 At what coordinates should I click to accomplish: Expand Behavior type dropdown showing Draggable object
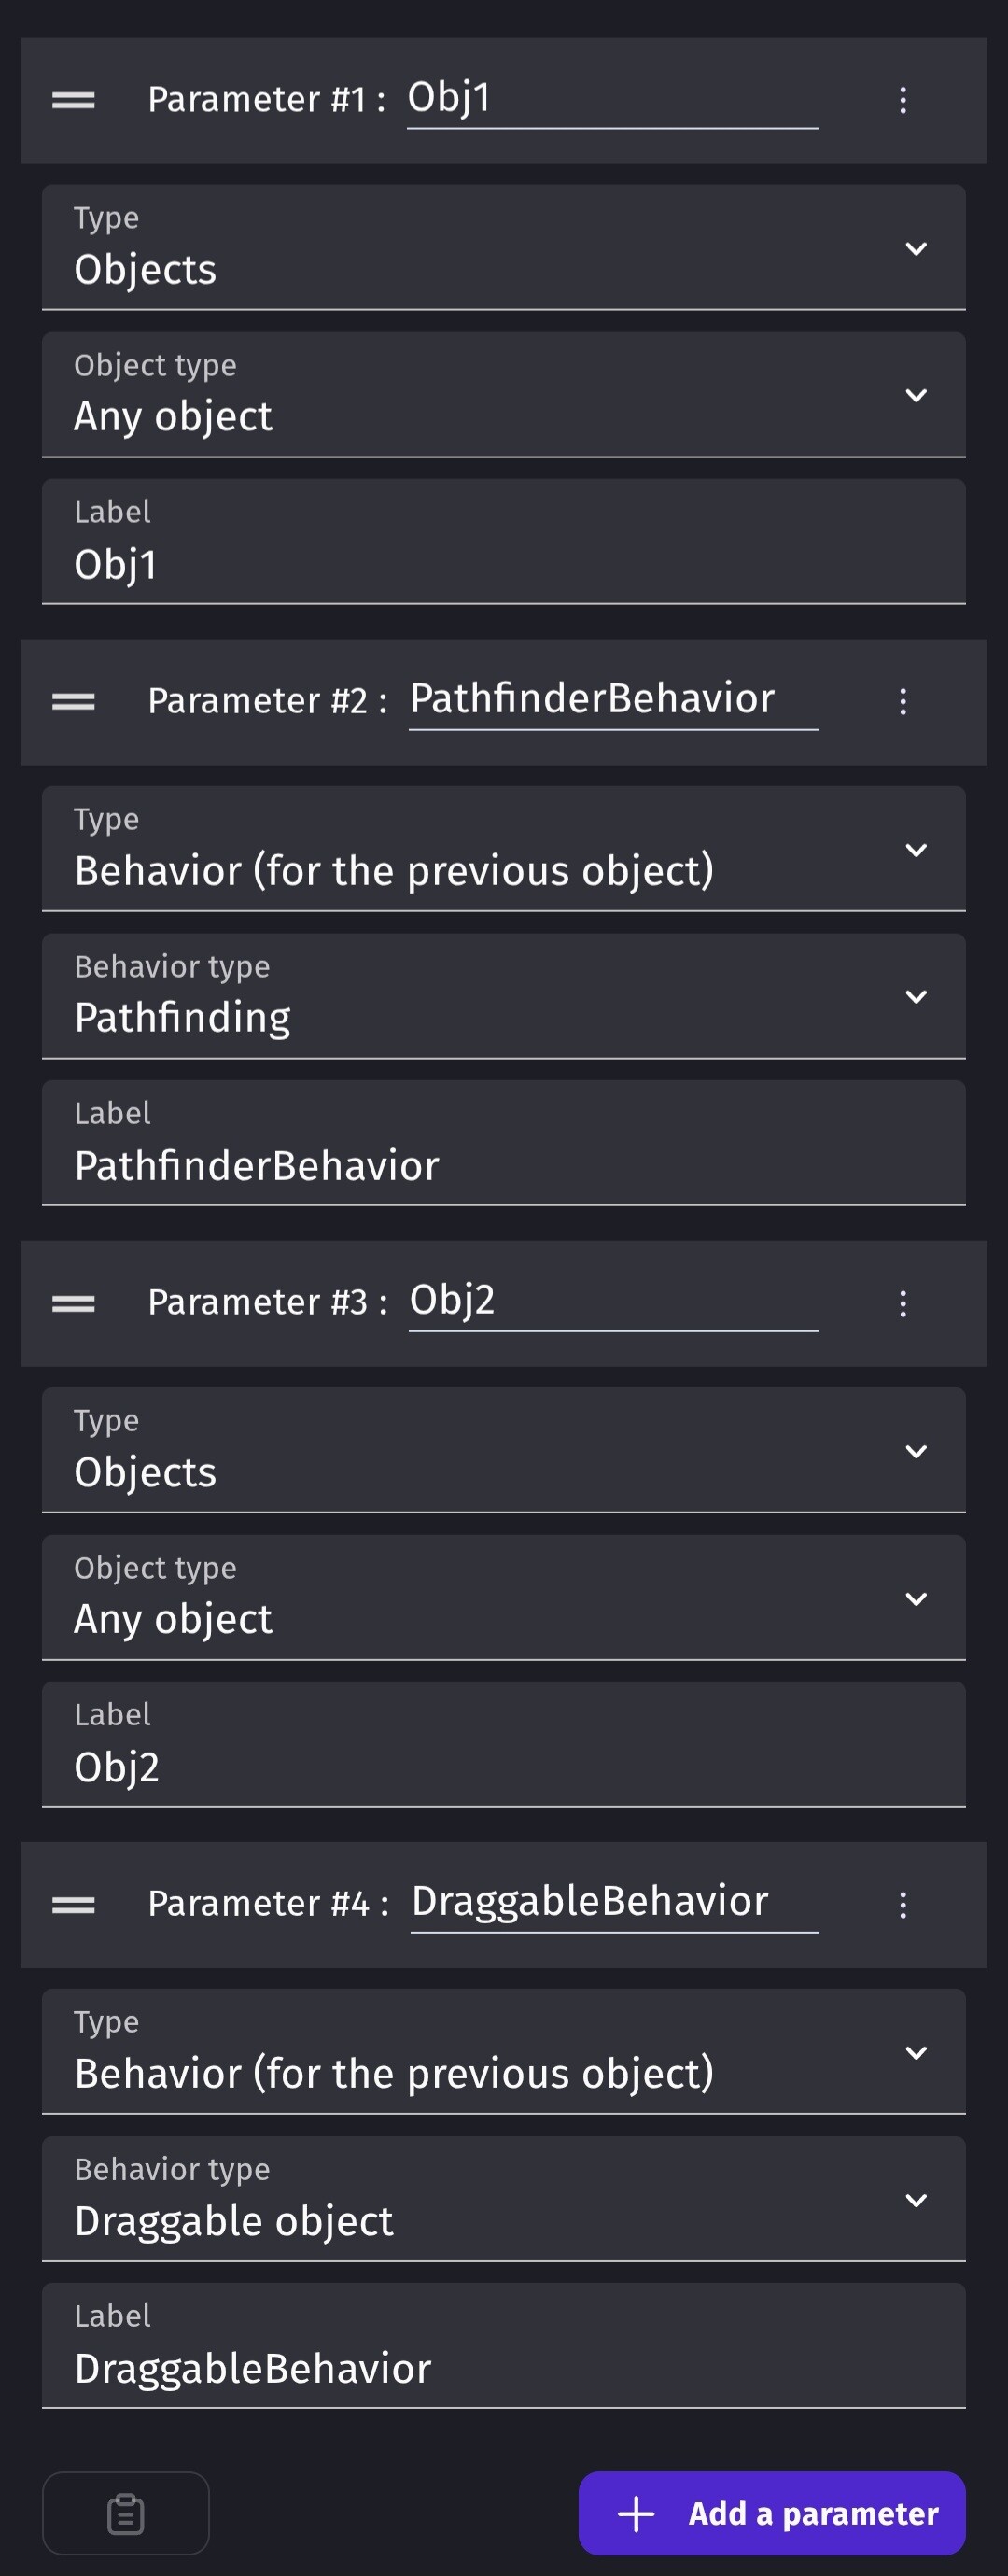[x=504, y=2199]
